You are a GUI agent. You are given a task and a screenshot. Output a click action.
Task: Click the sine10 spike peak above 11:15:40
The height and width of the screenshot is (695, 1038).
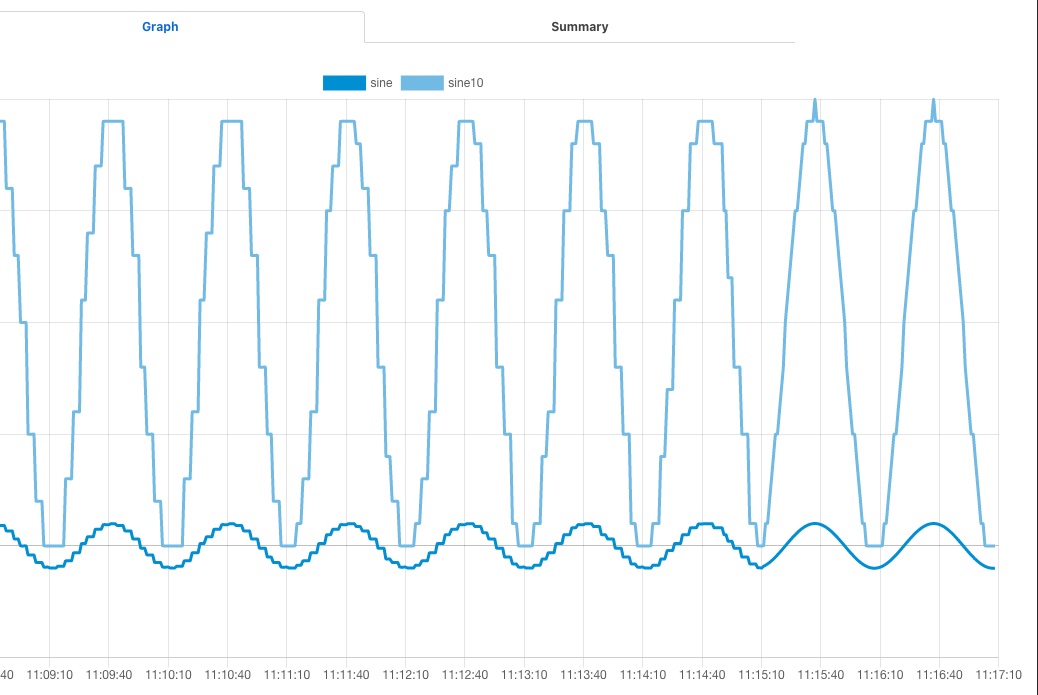tap(815, 100)
